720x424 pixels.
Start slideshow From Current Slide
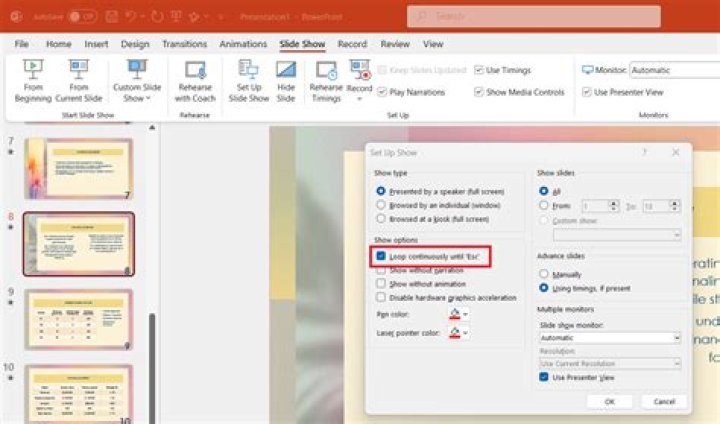pyautogui.click(x=79, y=81)
